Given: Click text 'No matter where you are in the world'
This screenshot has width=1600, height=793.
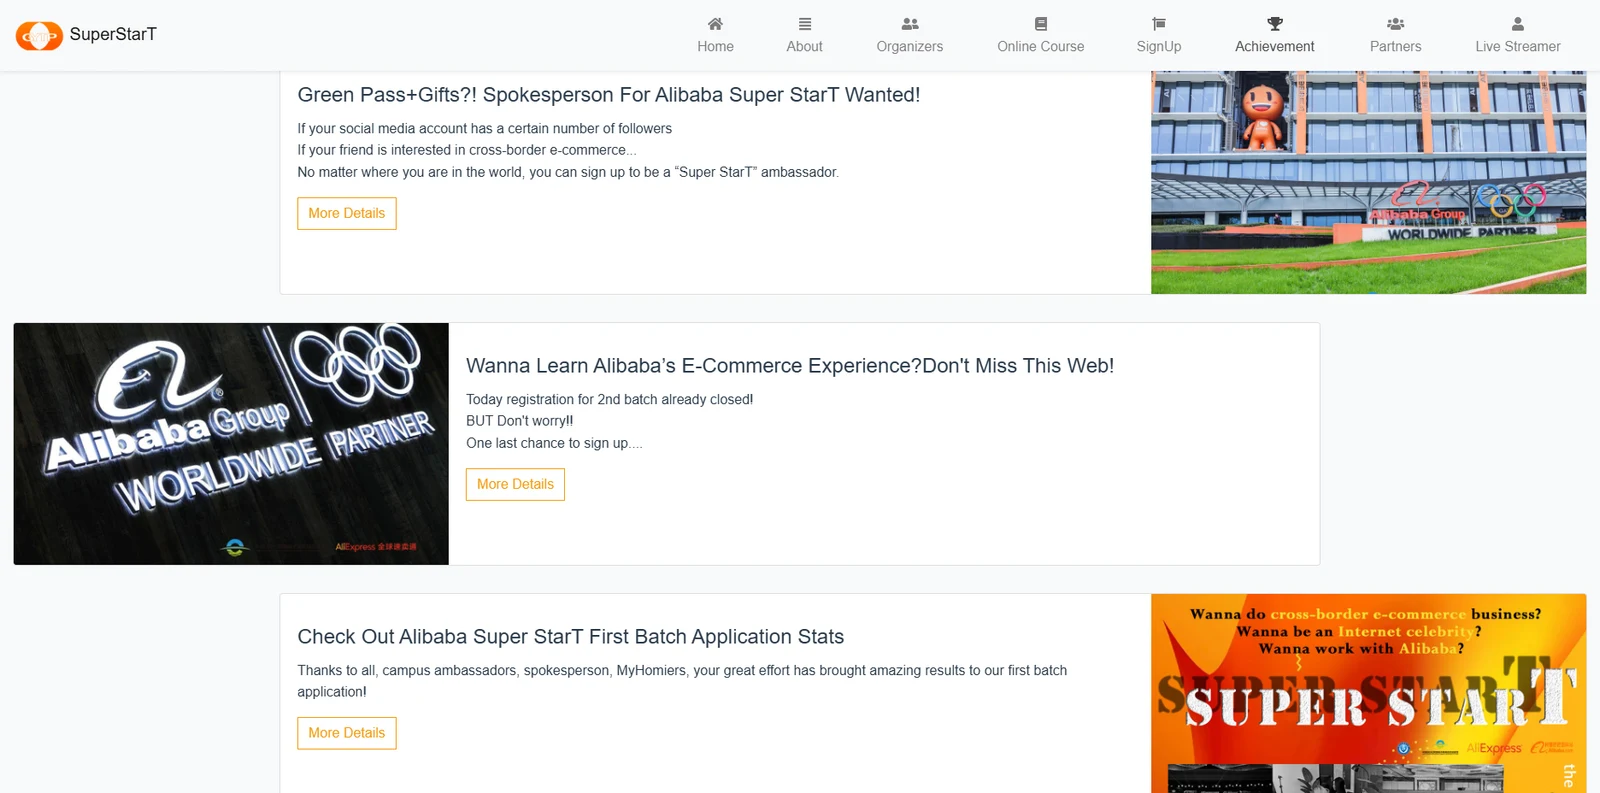Looking at the screenshot, I should click(410, 172).
